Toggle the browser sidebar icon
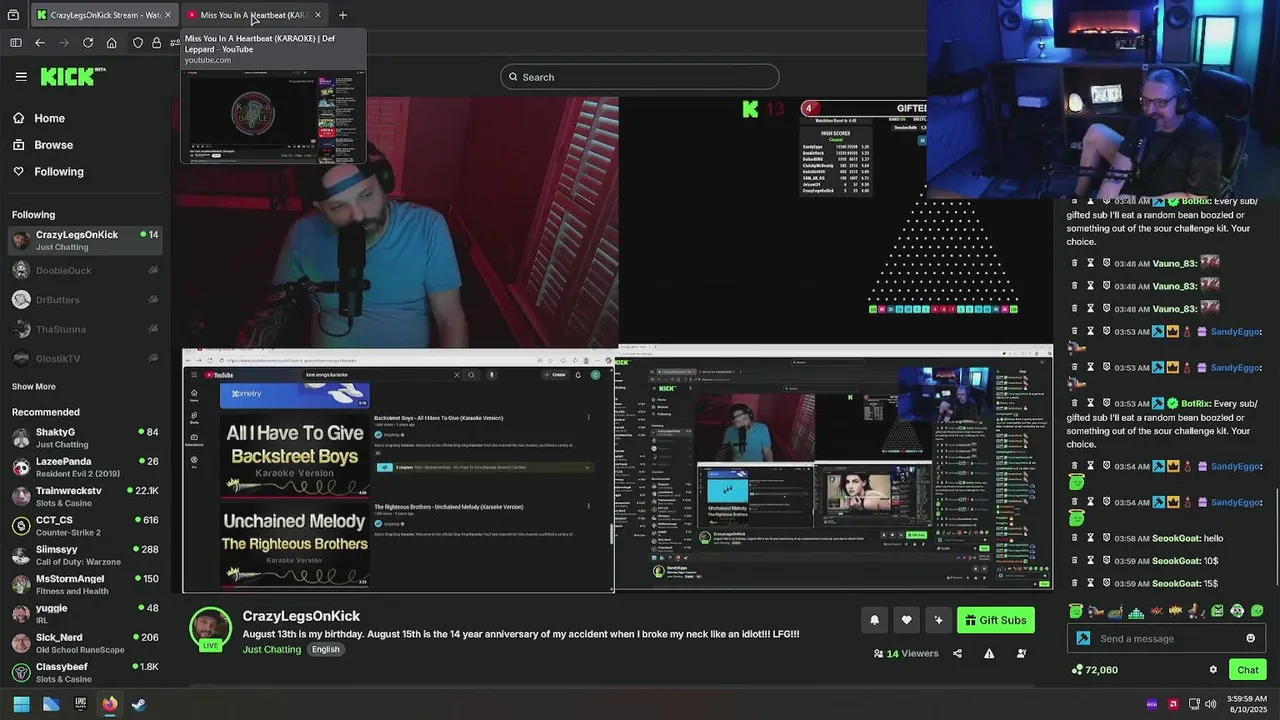Screen dimensions: 1280x720 [15, 43]
